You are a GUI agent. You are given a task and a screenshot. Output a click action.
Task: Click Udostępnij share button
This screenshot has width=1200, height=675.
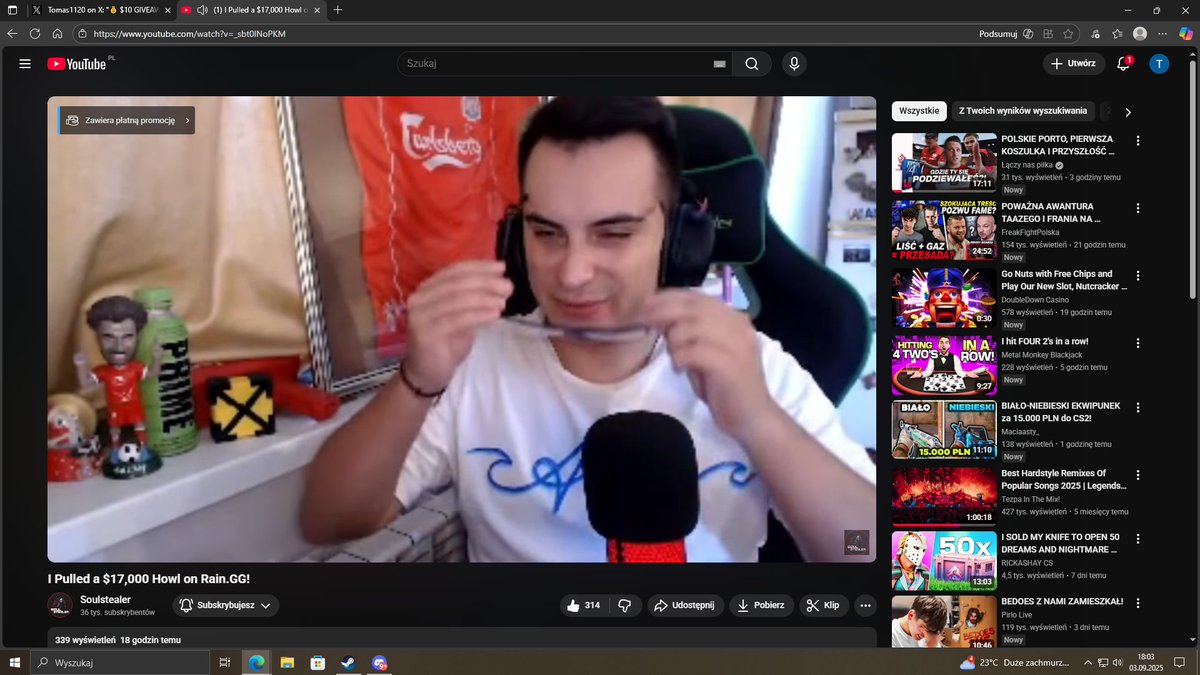click(684, 605)
